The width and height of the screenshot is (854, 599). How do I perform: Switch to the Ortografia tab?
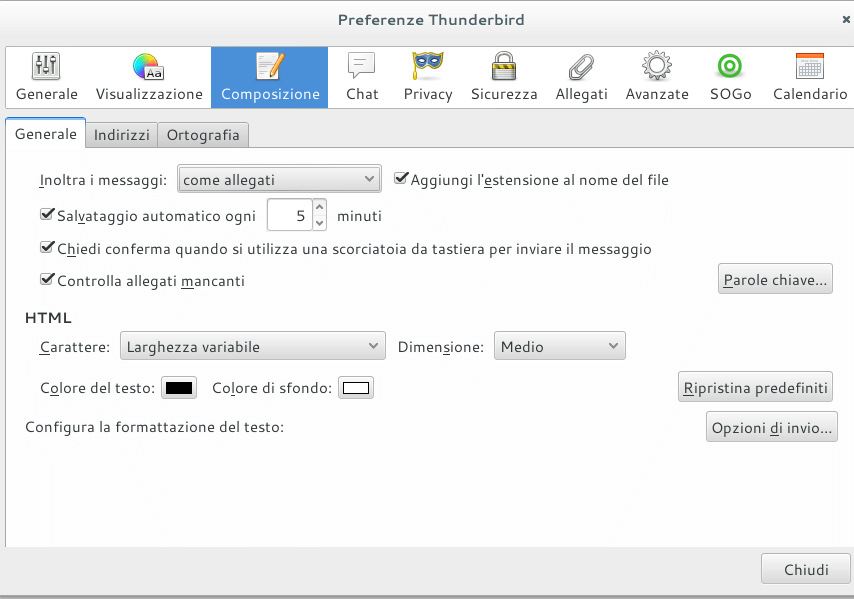click(203, 135)
